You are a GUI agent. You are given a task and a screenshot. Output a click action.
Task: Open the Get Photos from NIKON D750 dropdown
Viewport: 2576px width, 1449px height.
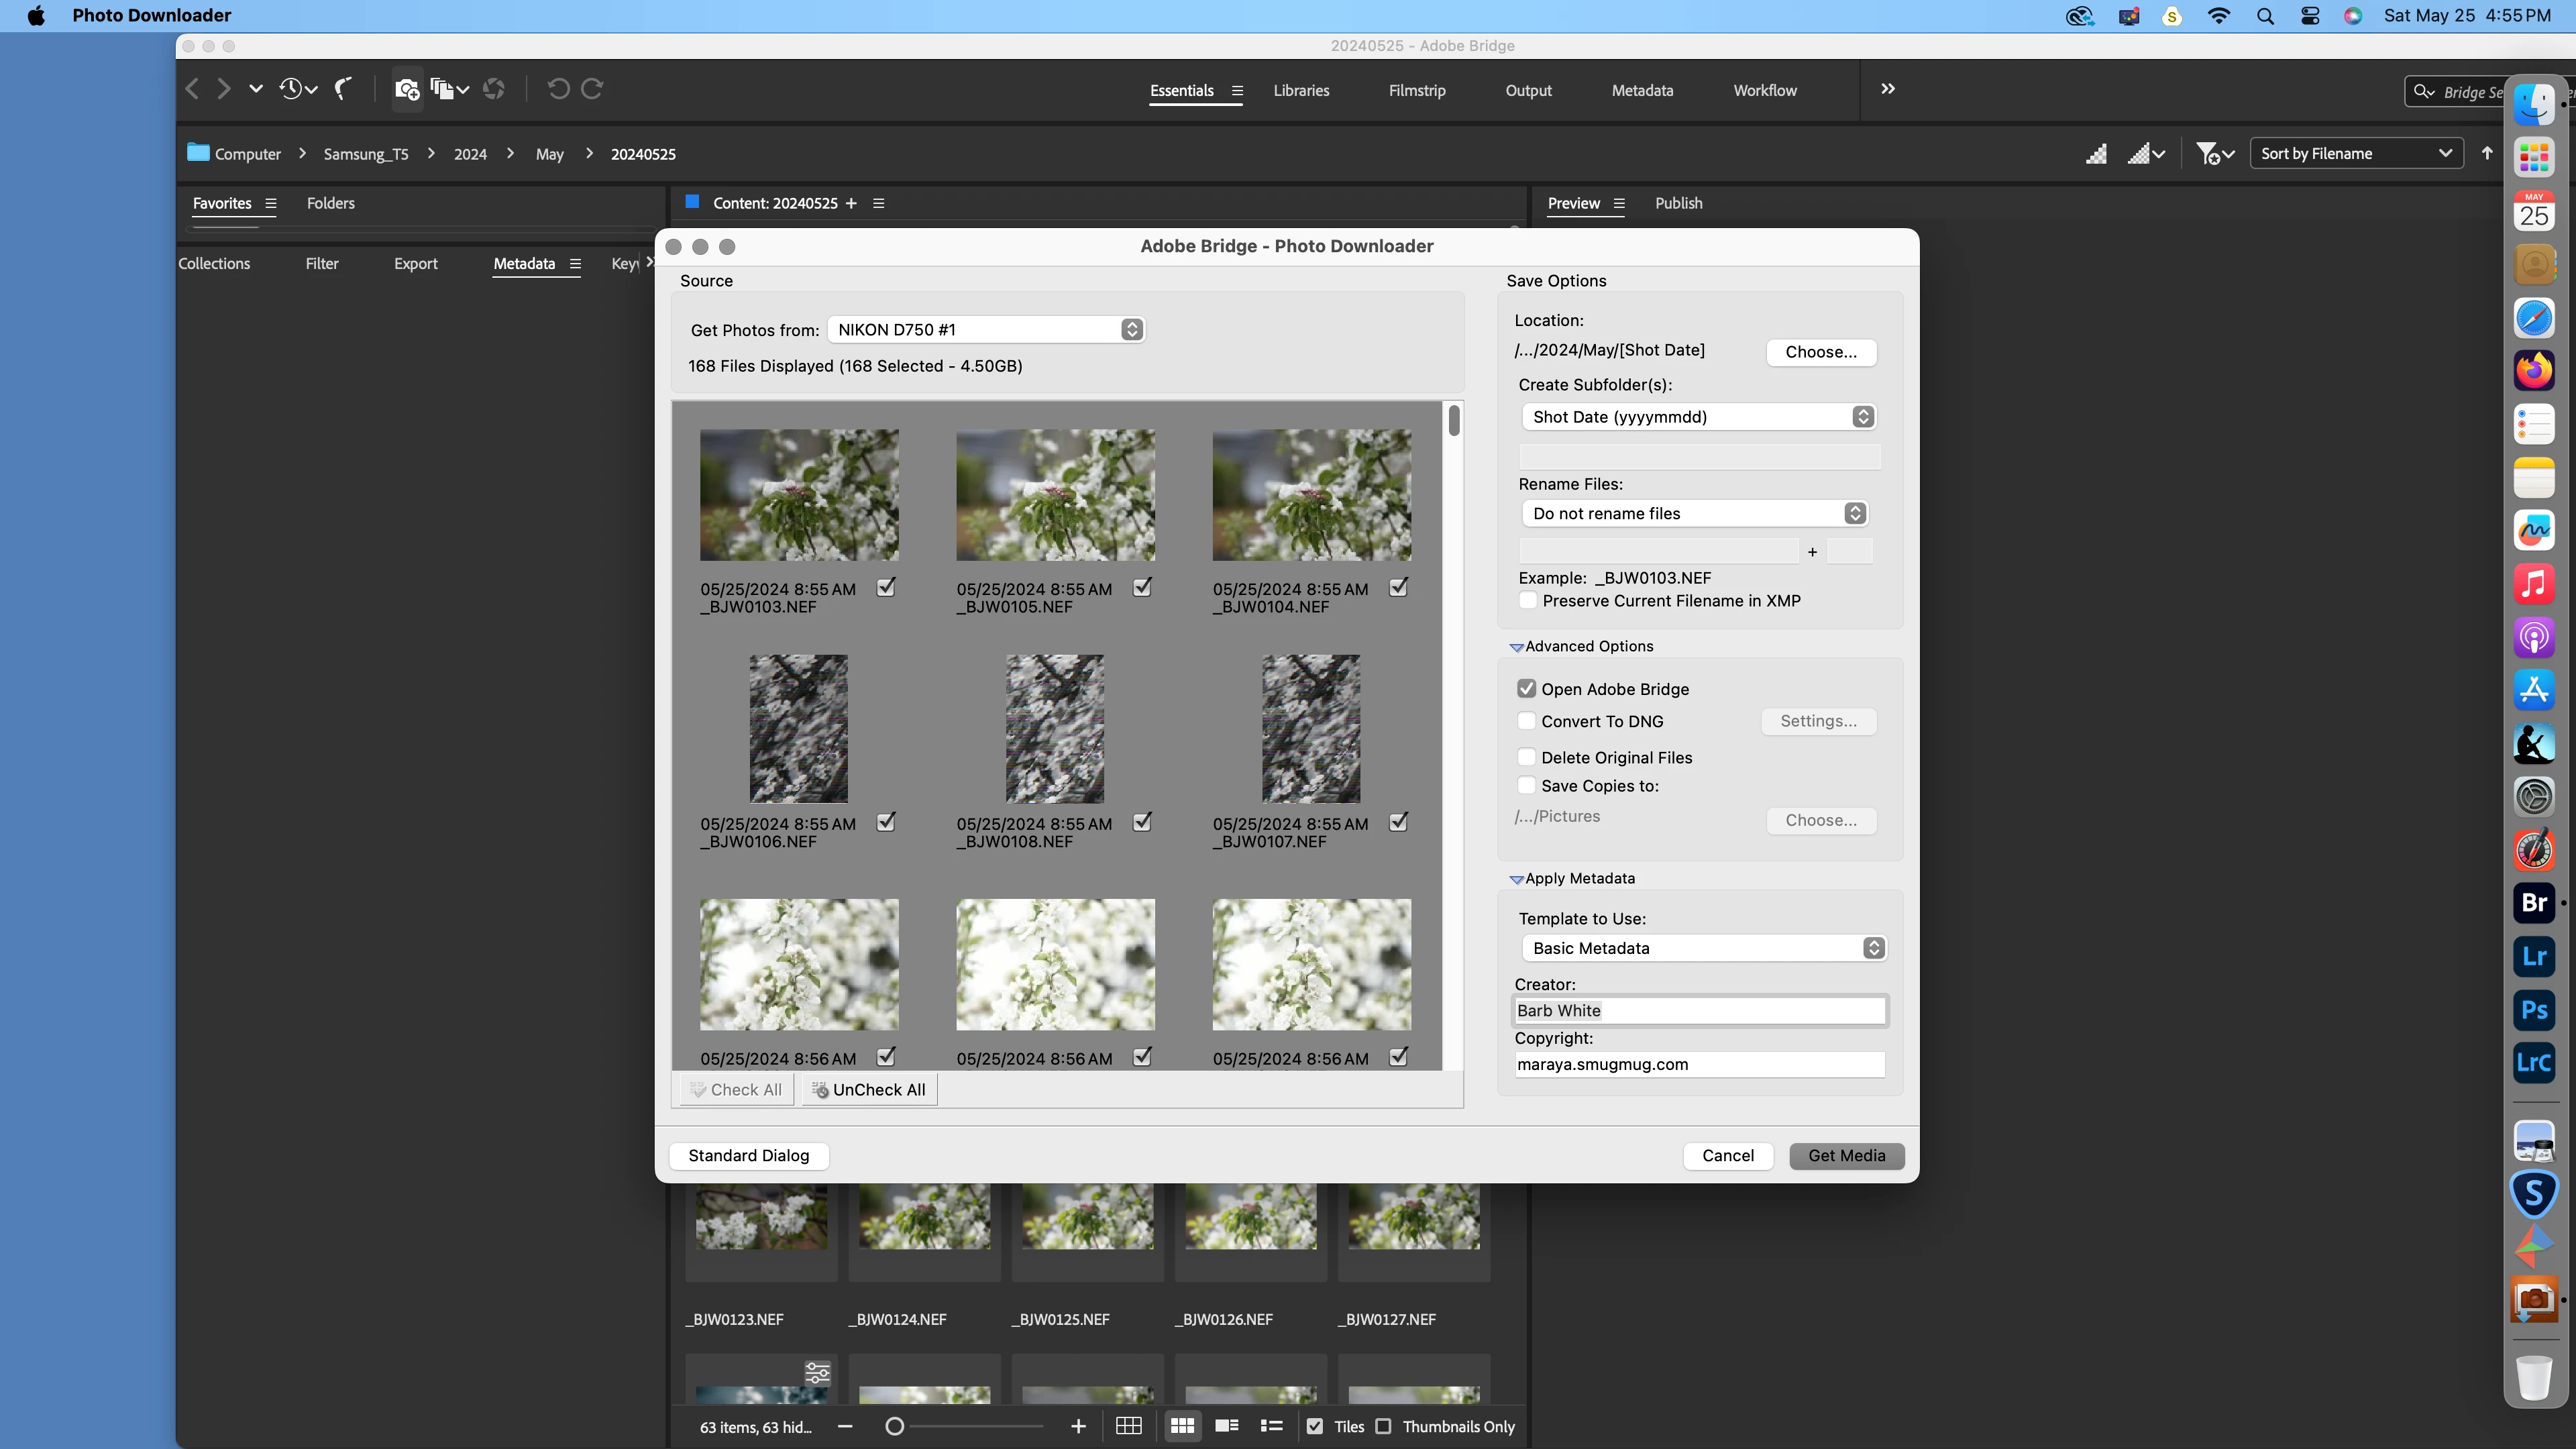click(985, 330)
